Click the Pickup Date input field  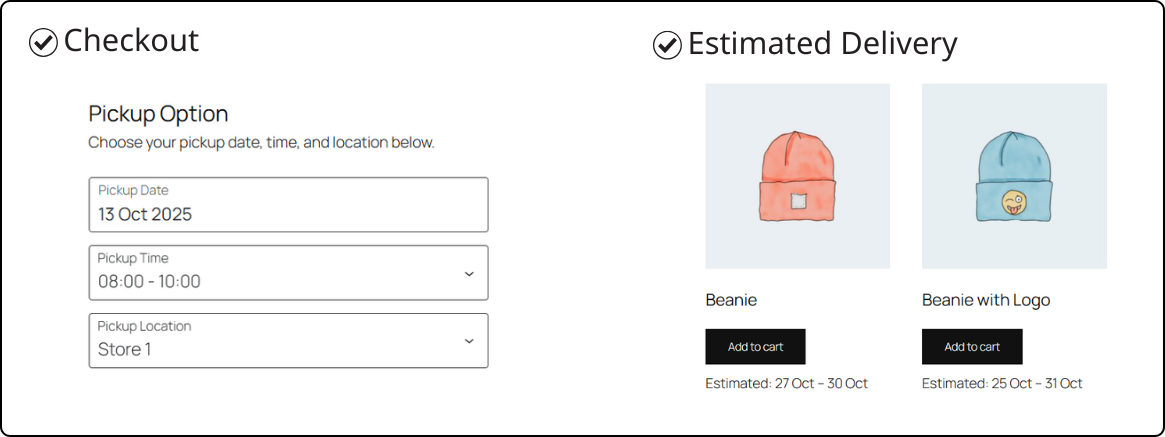(288, 204)
